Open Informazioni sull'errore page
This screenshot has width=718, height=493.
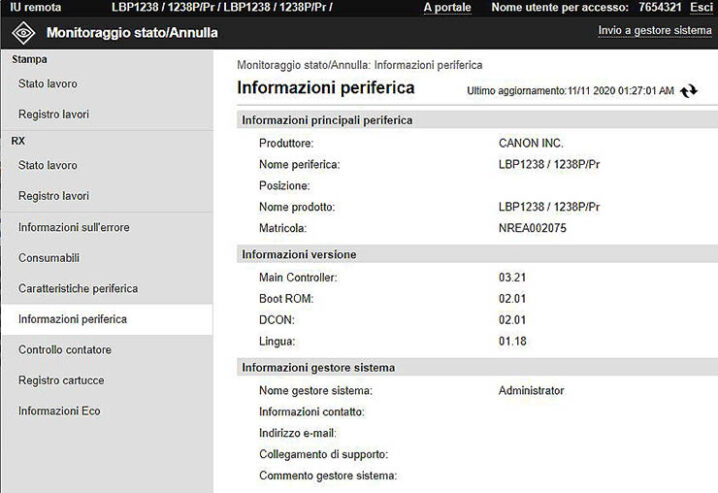73,227
